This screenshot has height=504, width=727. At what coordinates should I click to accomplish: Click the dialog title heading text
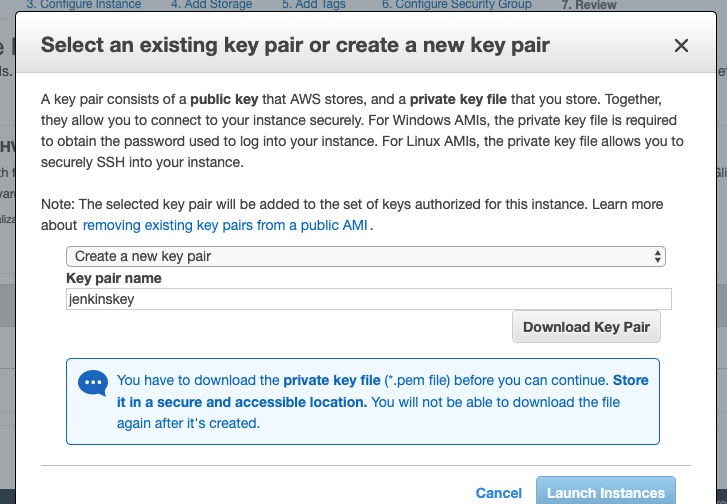pos(295,45)
